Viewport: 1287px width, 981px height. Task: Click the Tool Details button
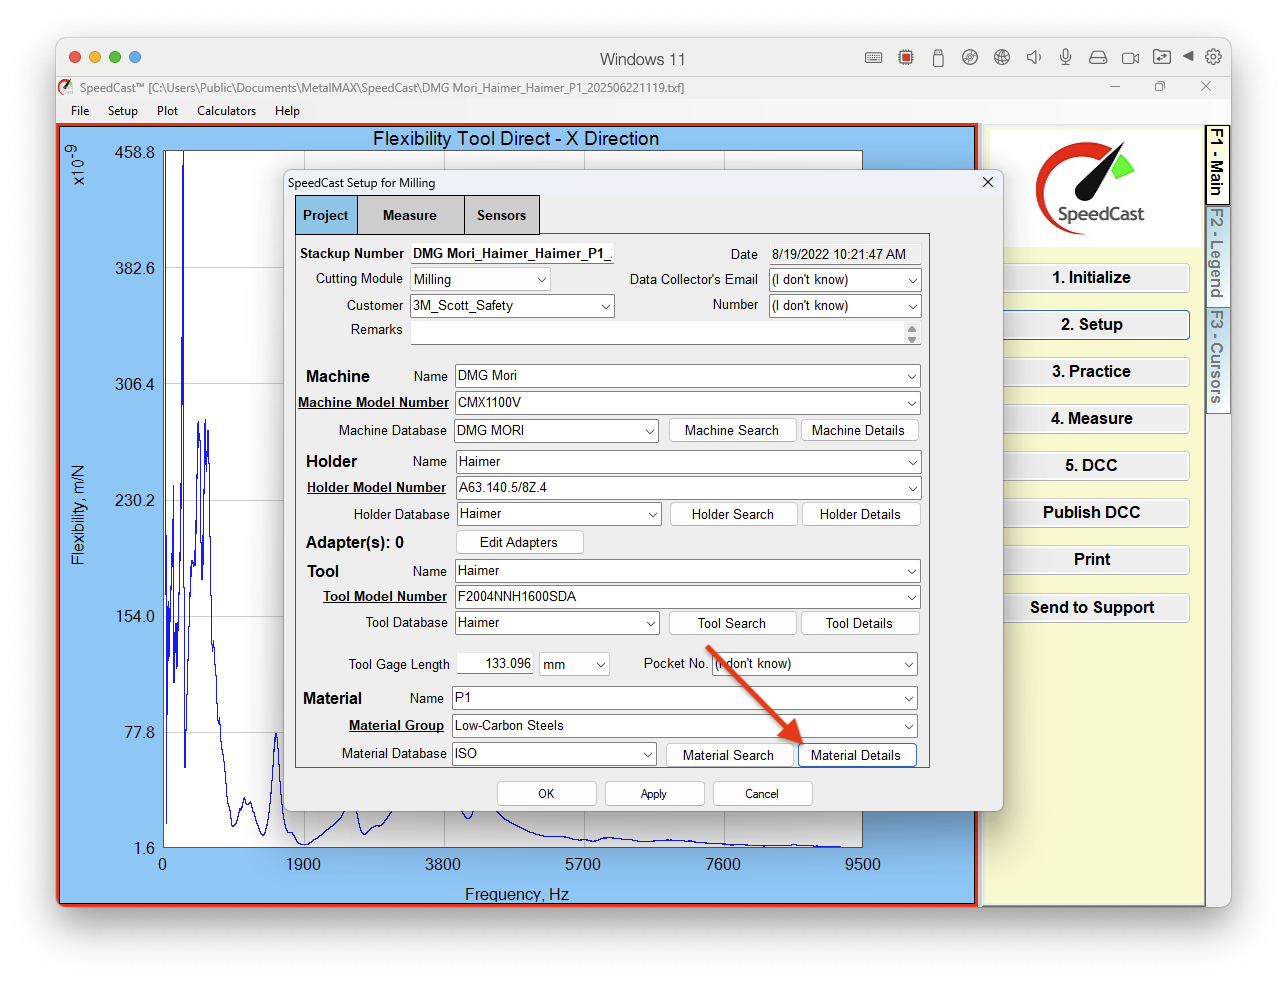tap(859, 623)
